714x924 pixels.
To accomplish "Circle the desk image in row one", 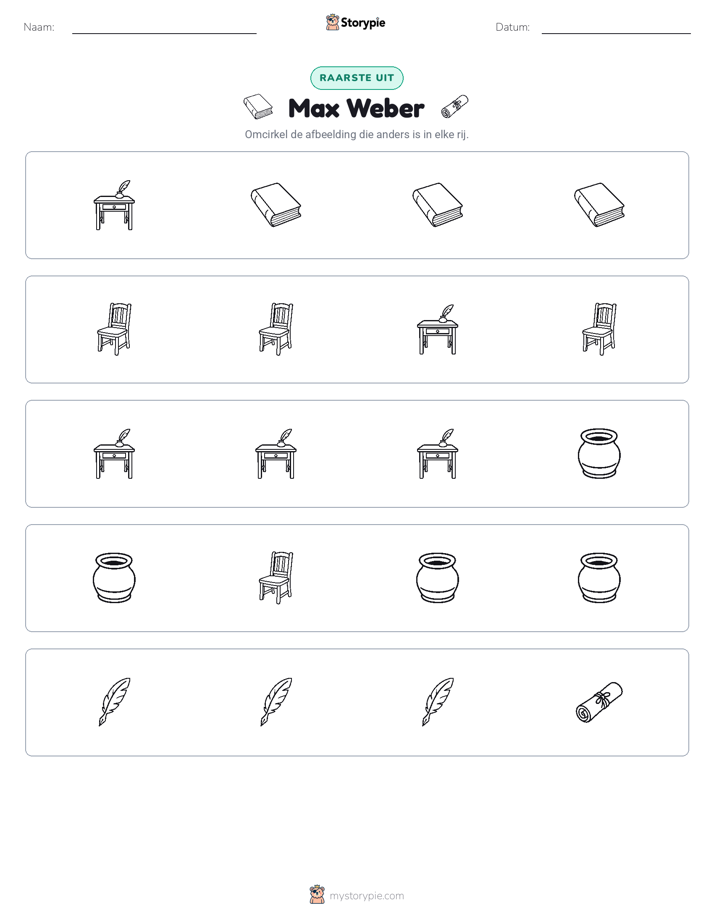I will pos(114,205).
